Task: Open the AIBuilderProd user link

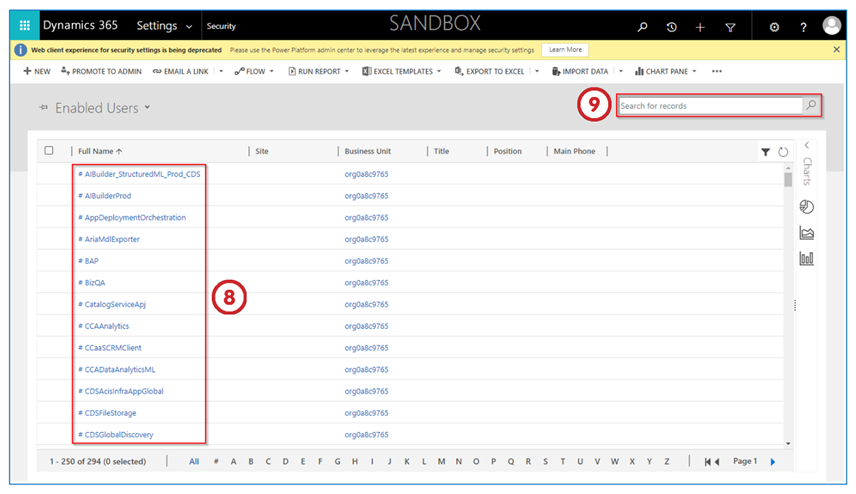Action: point(108,196)
